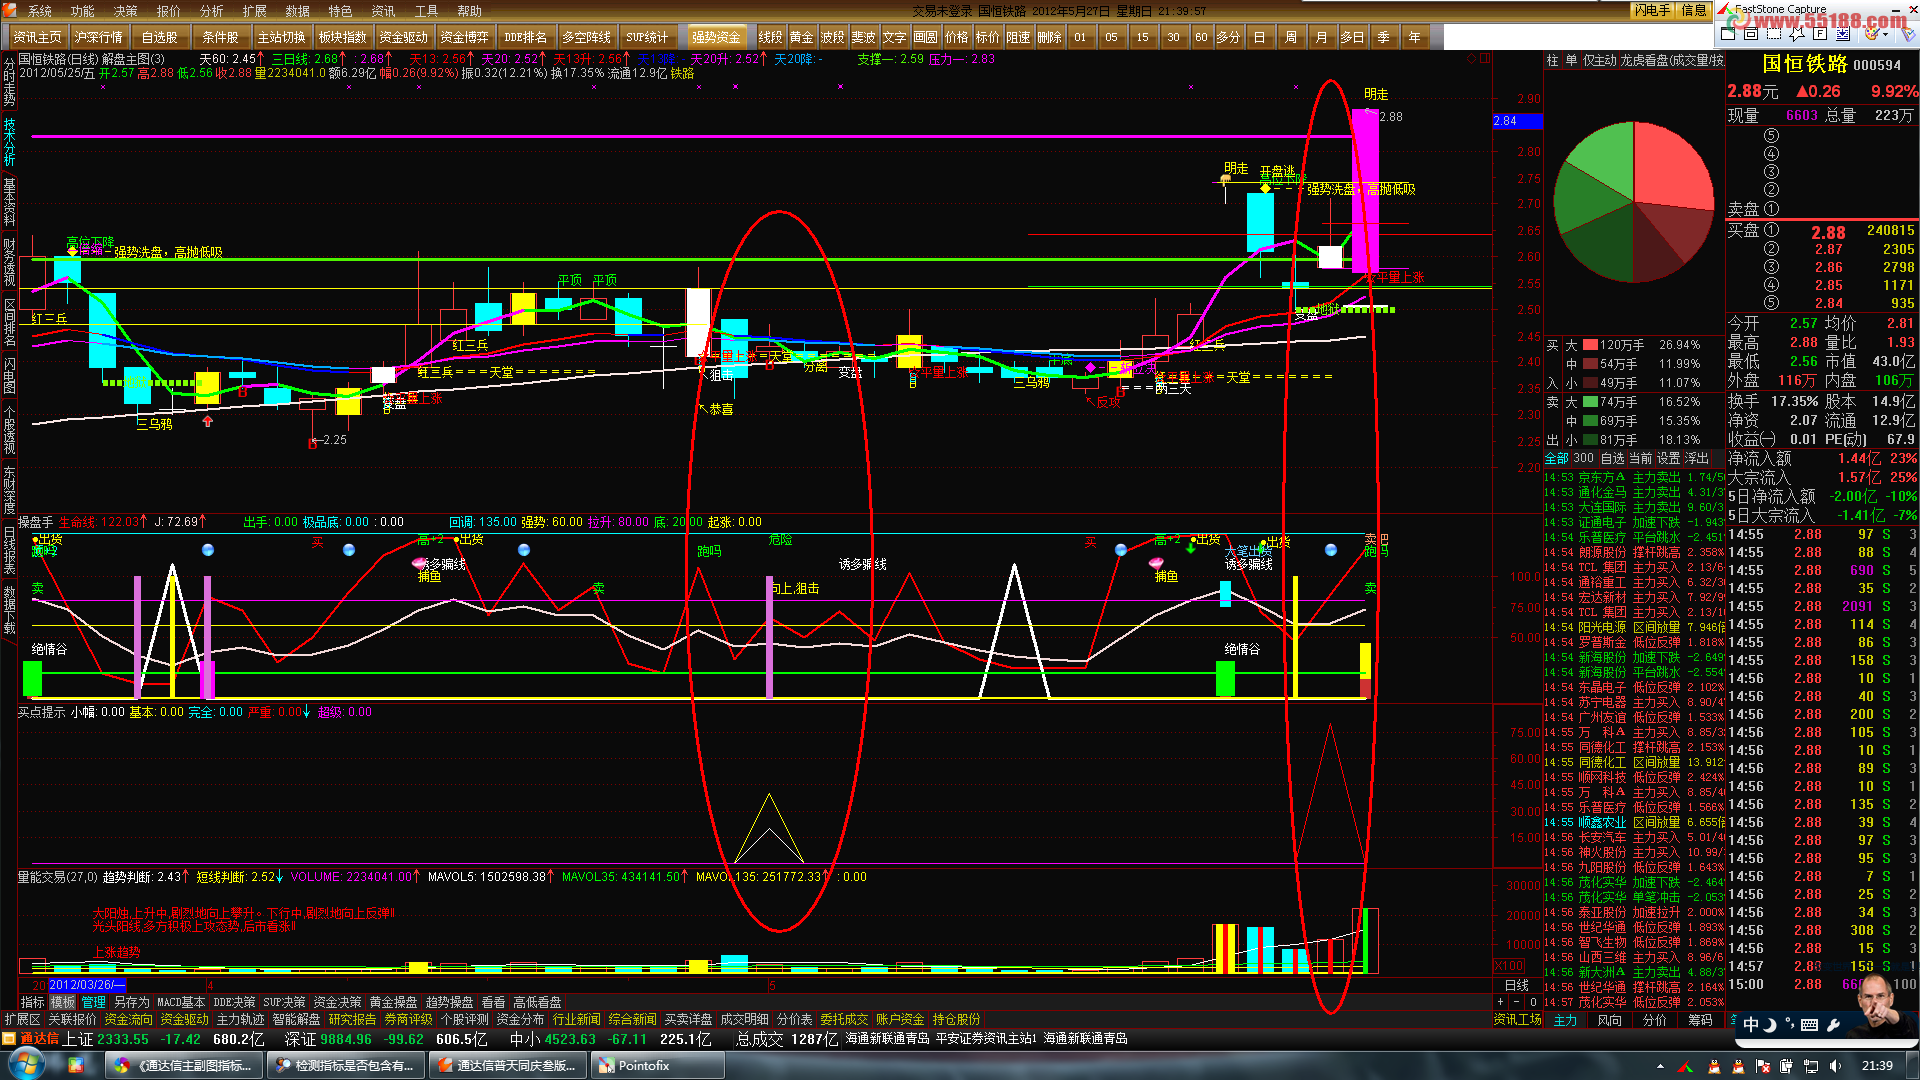Click the 资讯工场 link
1920x1080 pixels.
point(1517,1020)
